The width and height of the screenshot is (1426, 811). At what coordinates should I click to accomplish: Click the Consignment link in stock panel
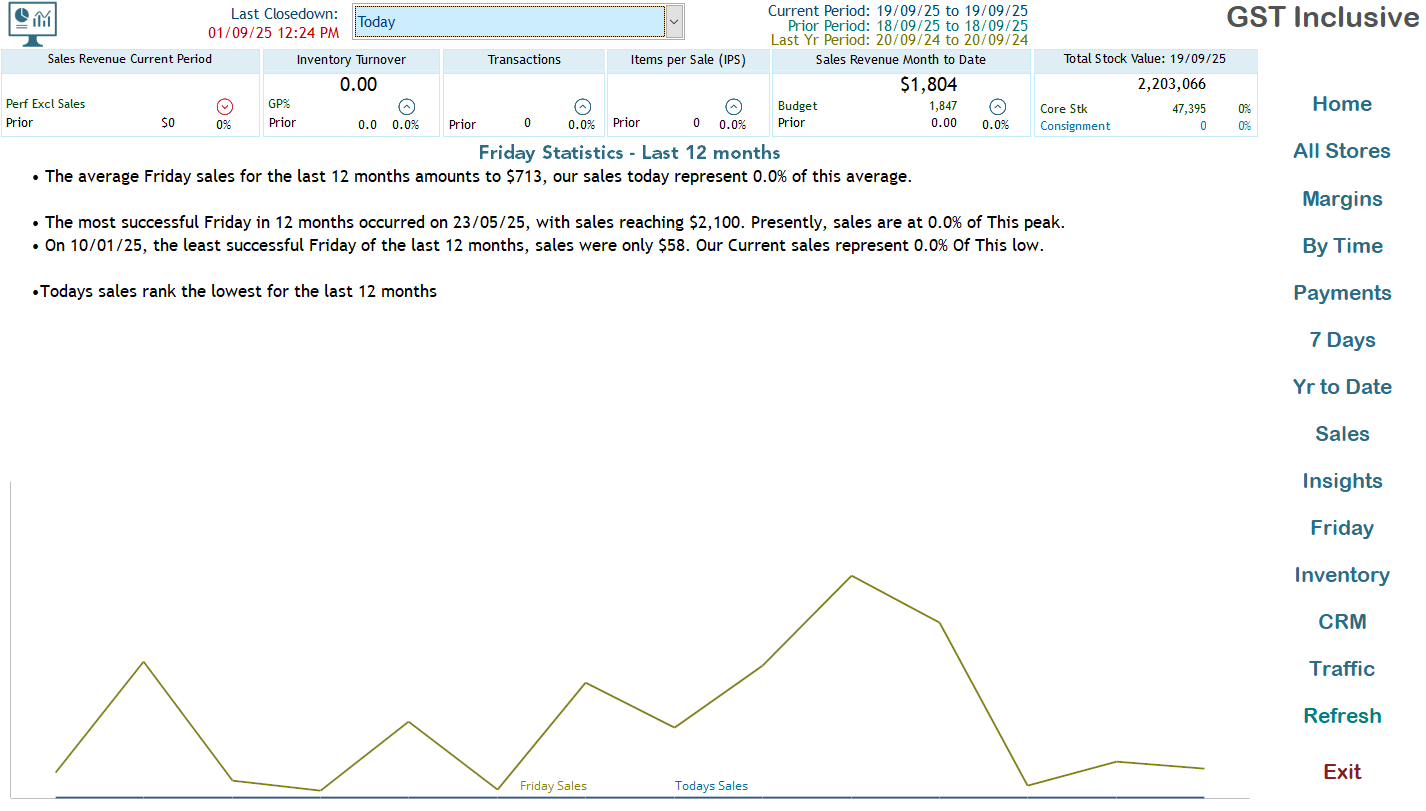pos(1074,126)
